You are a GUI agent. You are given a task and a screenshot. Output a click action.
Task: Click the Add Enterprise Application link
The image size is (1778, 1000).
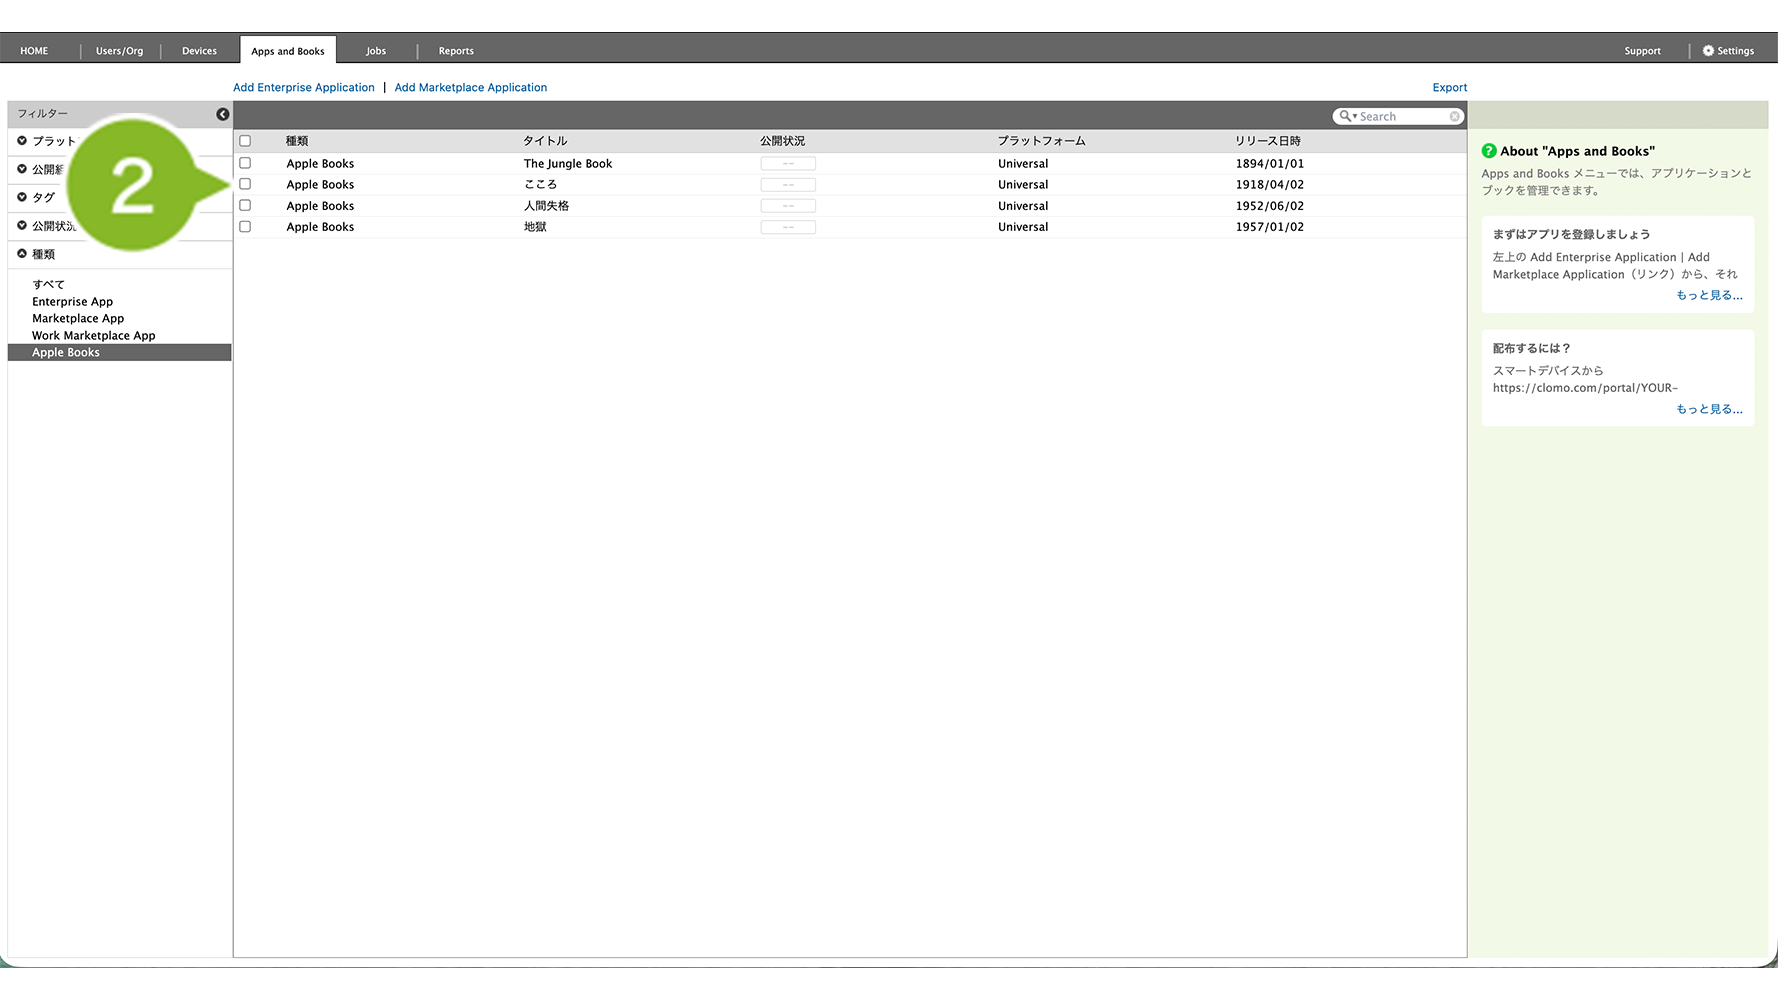coord(303,88)
